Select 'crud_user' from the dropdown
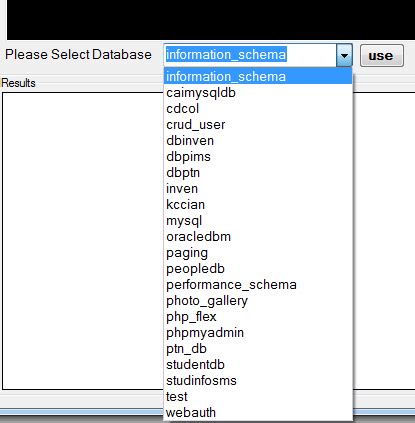Viewport: 415px width, 423px height. click(258, 125)
